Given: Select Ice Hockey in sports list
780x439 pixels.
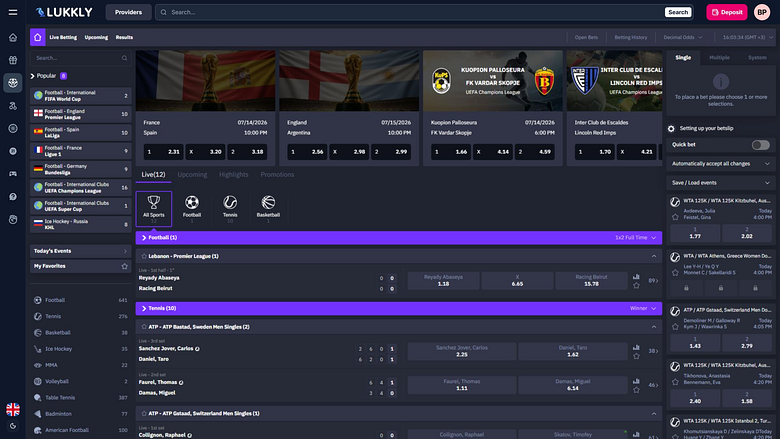Looking at the screenshot, I should 81,349.
